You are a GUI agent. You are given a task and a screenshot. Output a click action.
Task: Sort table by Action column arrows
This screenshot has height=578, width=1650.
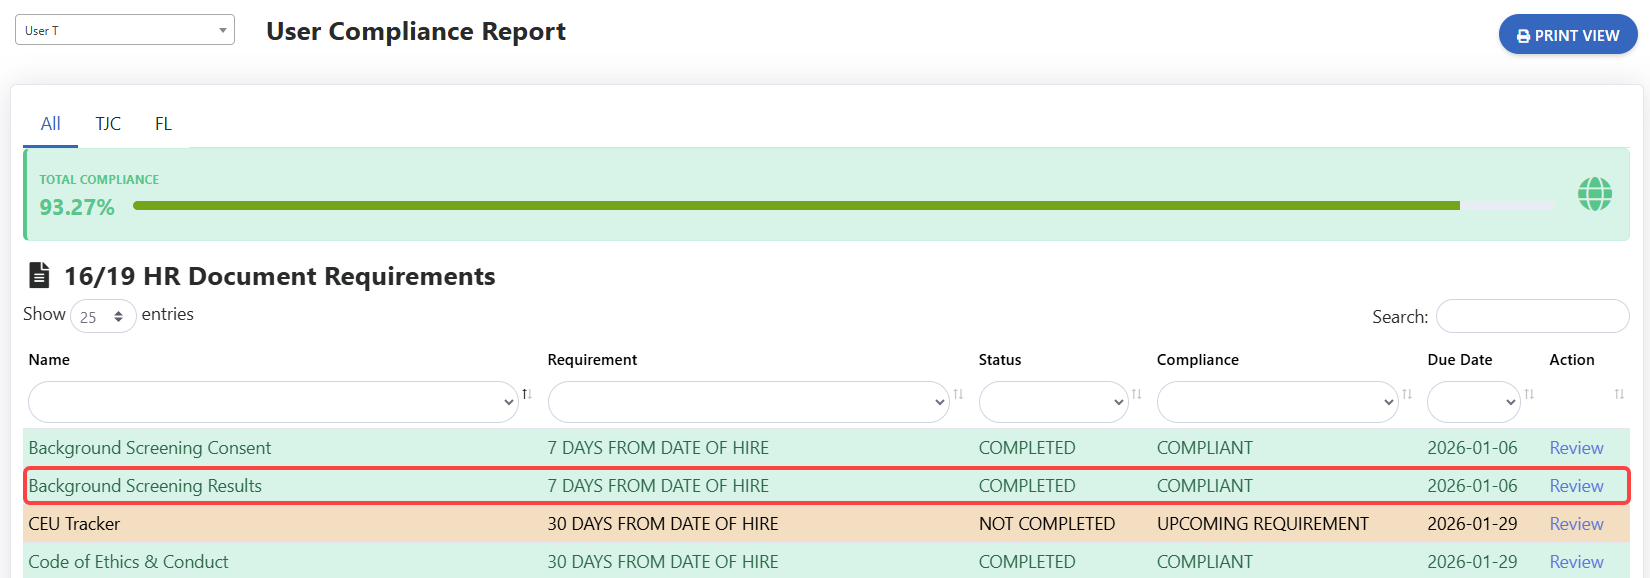point(1619,394)
